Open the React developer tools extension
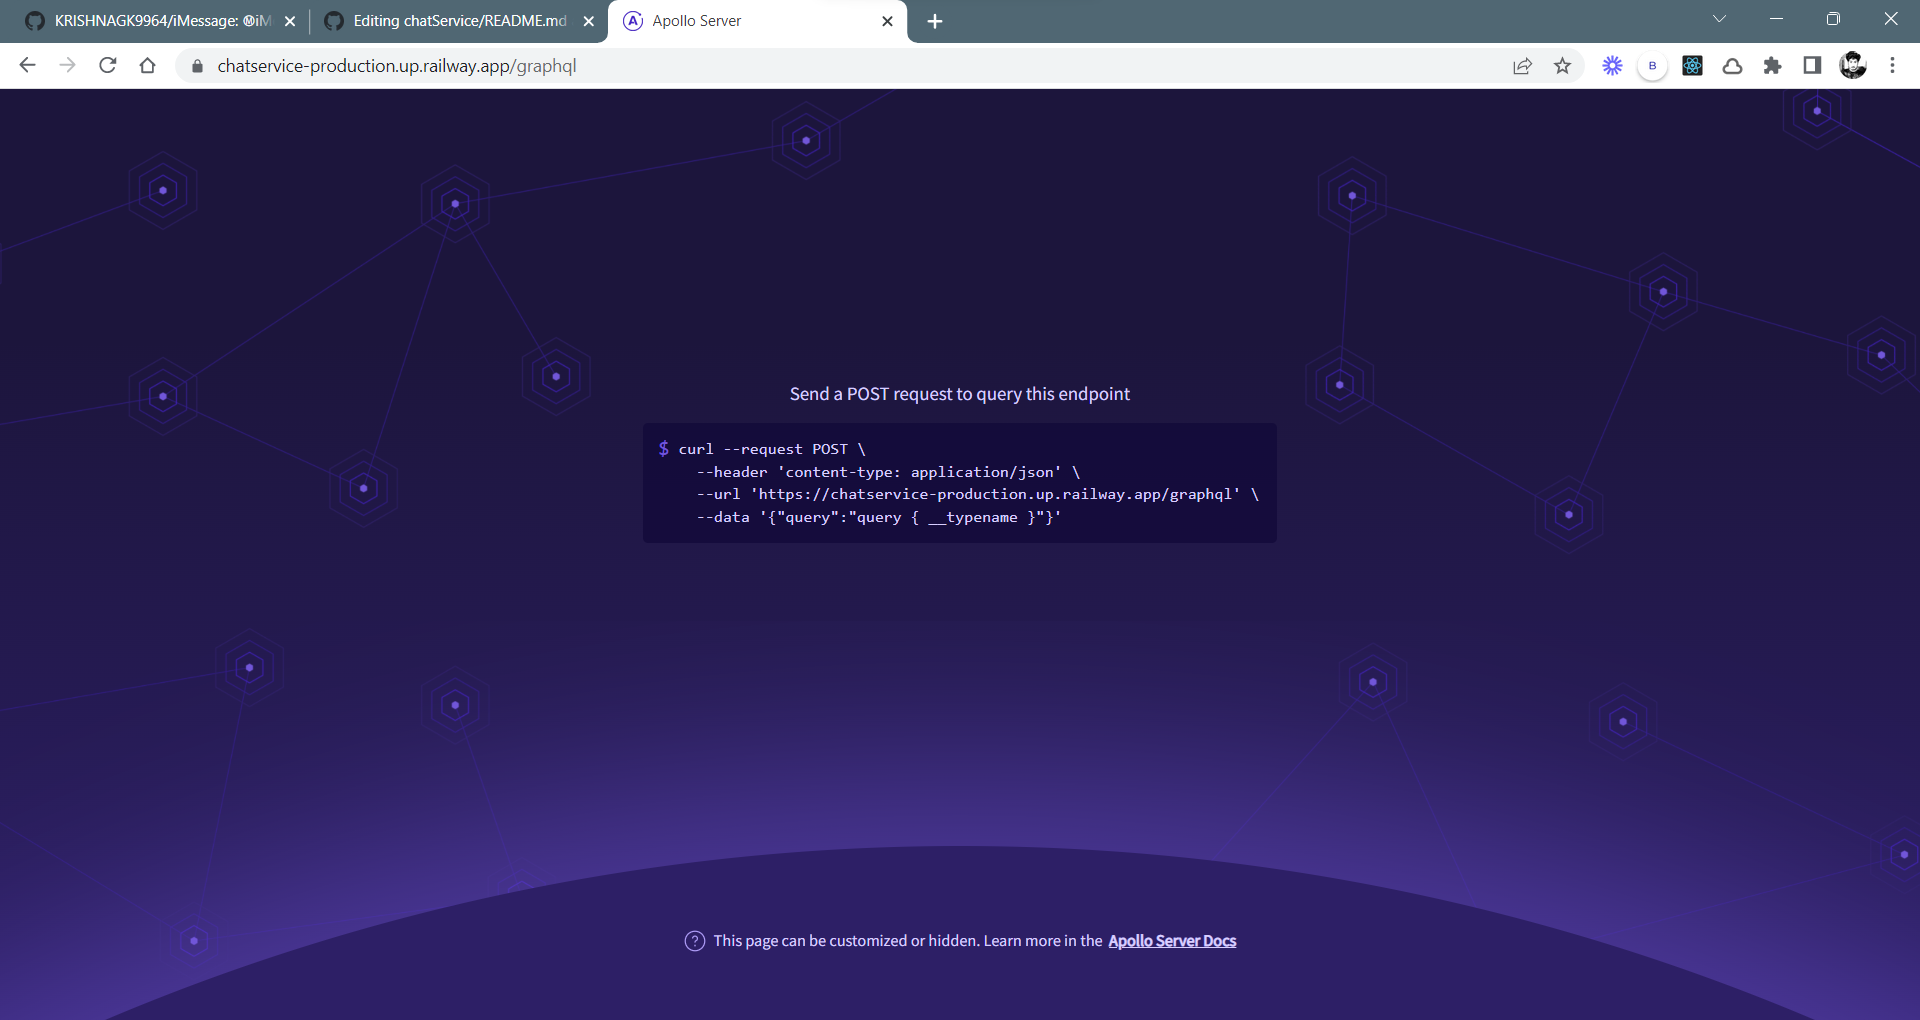The width and height of the screenshot is (1920, 1020). [1692, 66]
